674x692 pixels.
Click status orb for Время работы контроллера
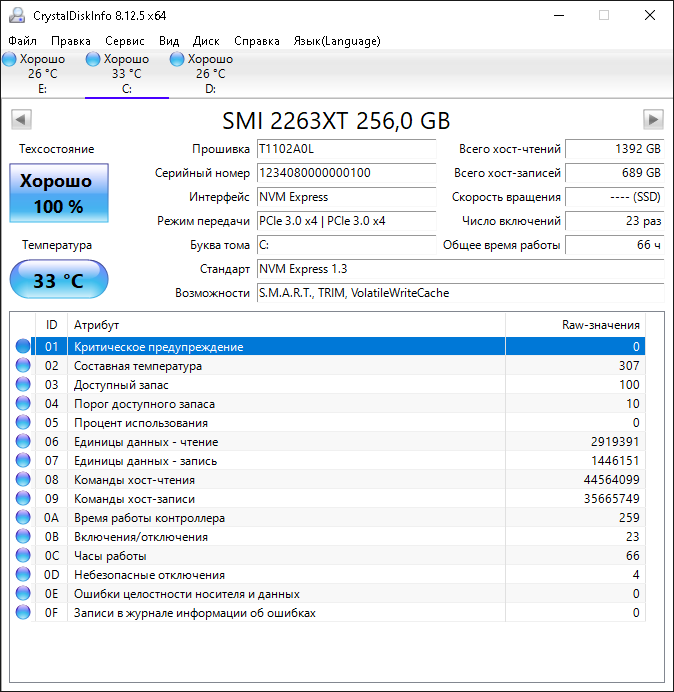point(23,517)
